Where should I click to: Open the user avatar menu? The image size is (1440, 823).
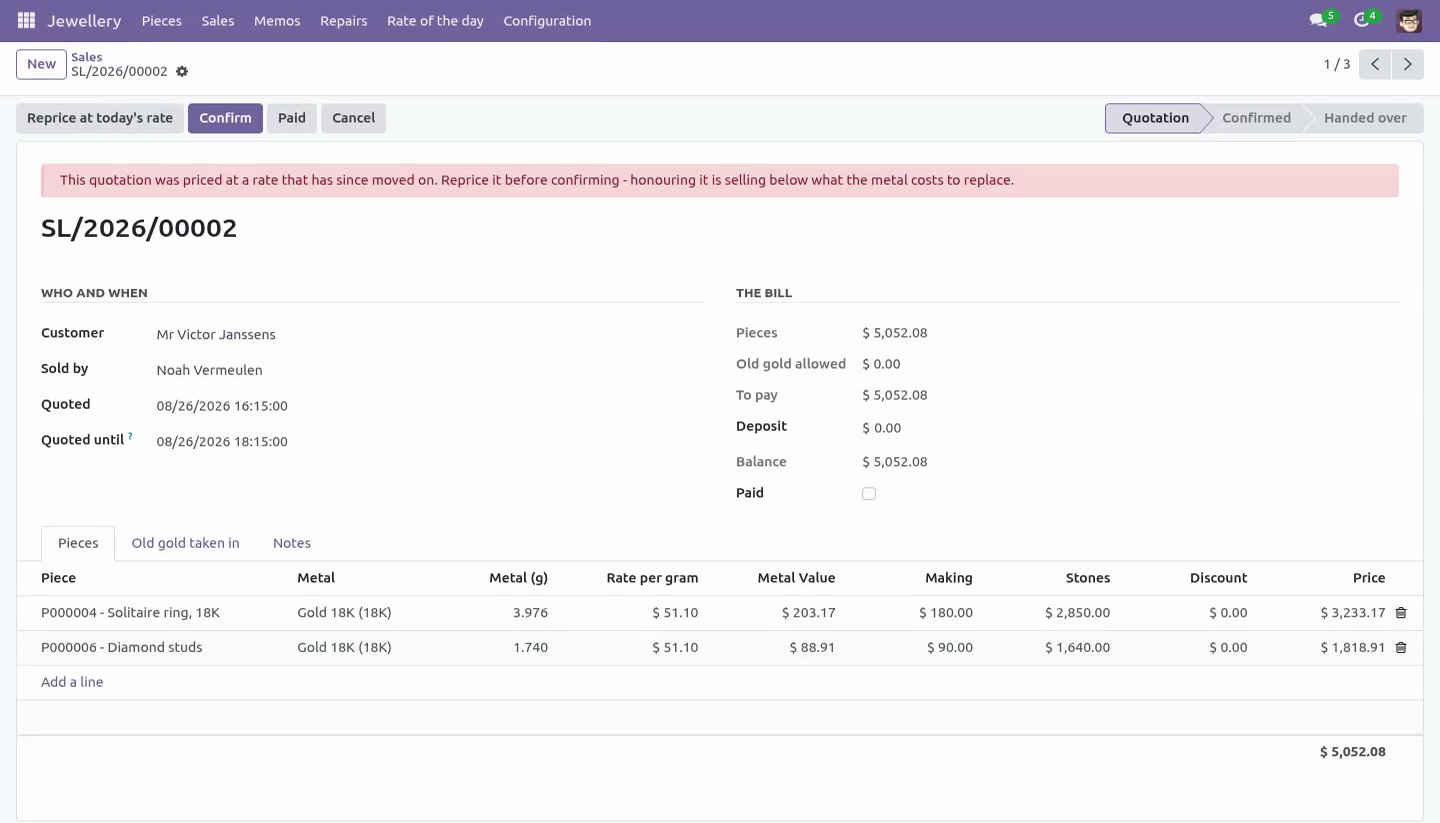click(1409, 20)
